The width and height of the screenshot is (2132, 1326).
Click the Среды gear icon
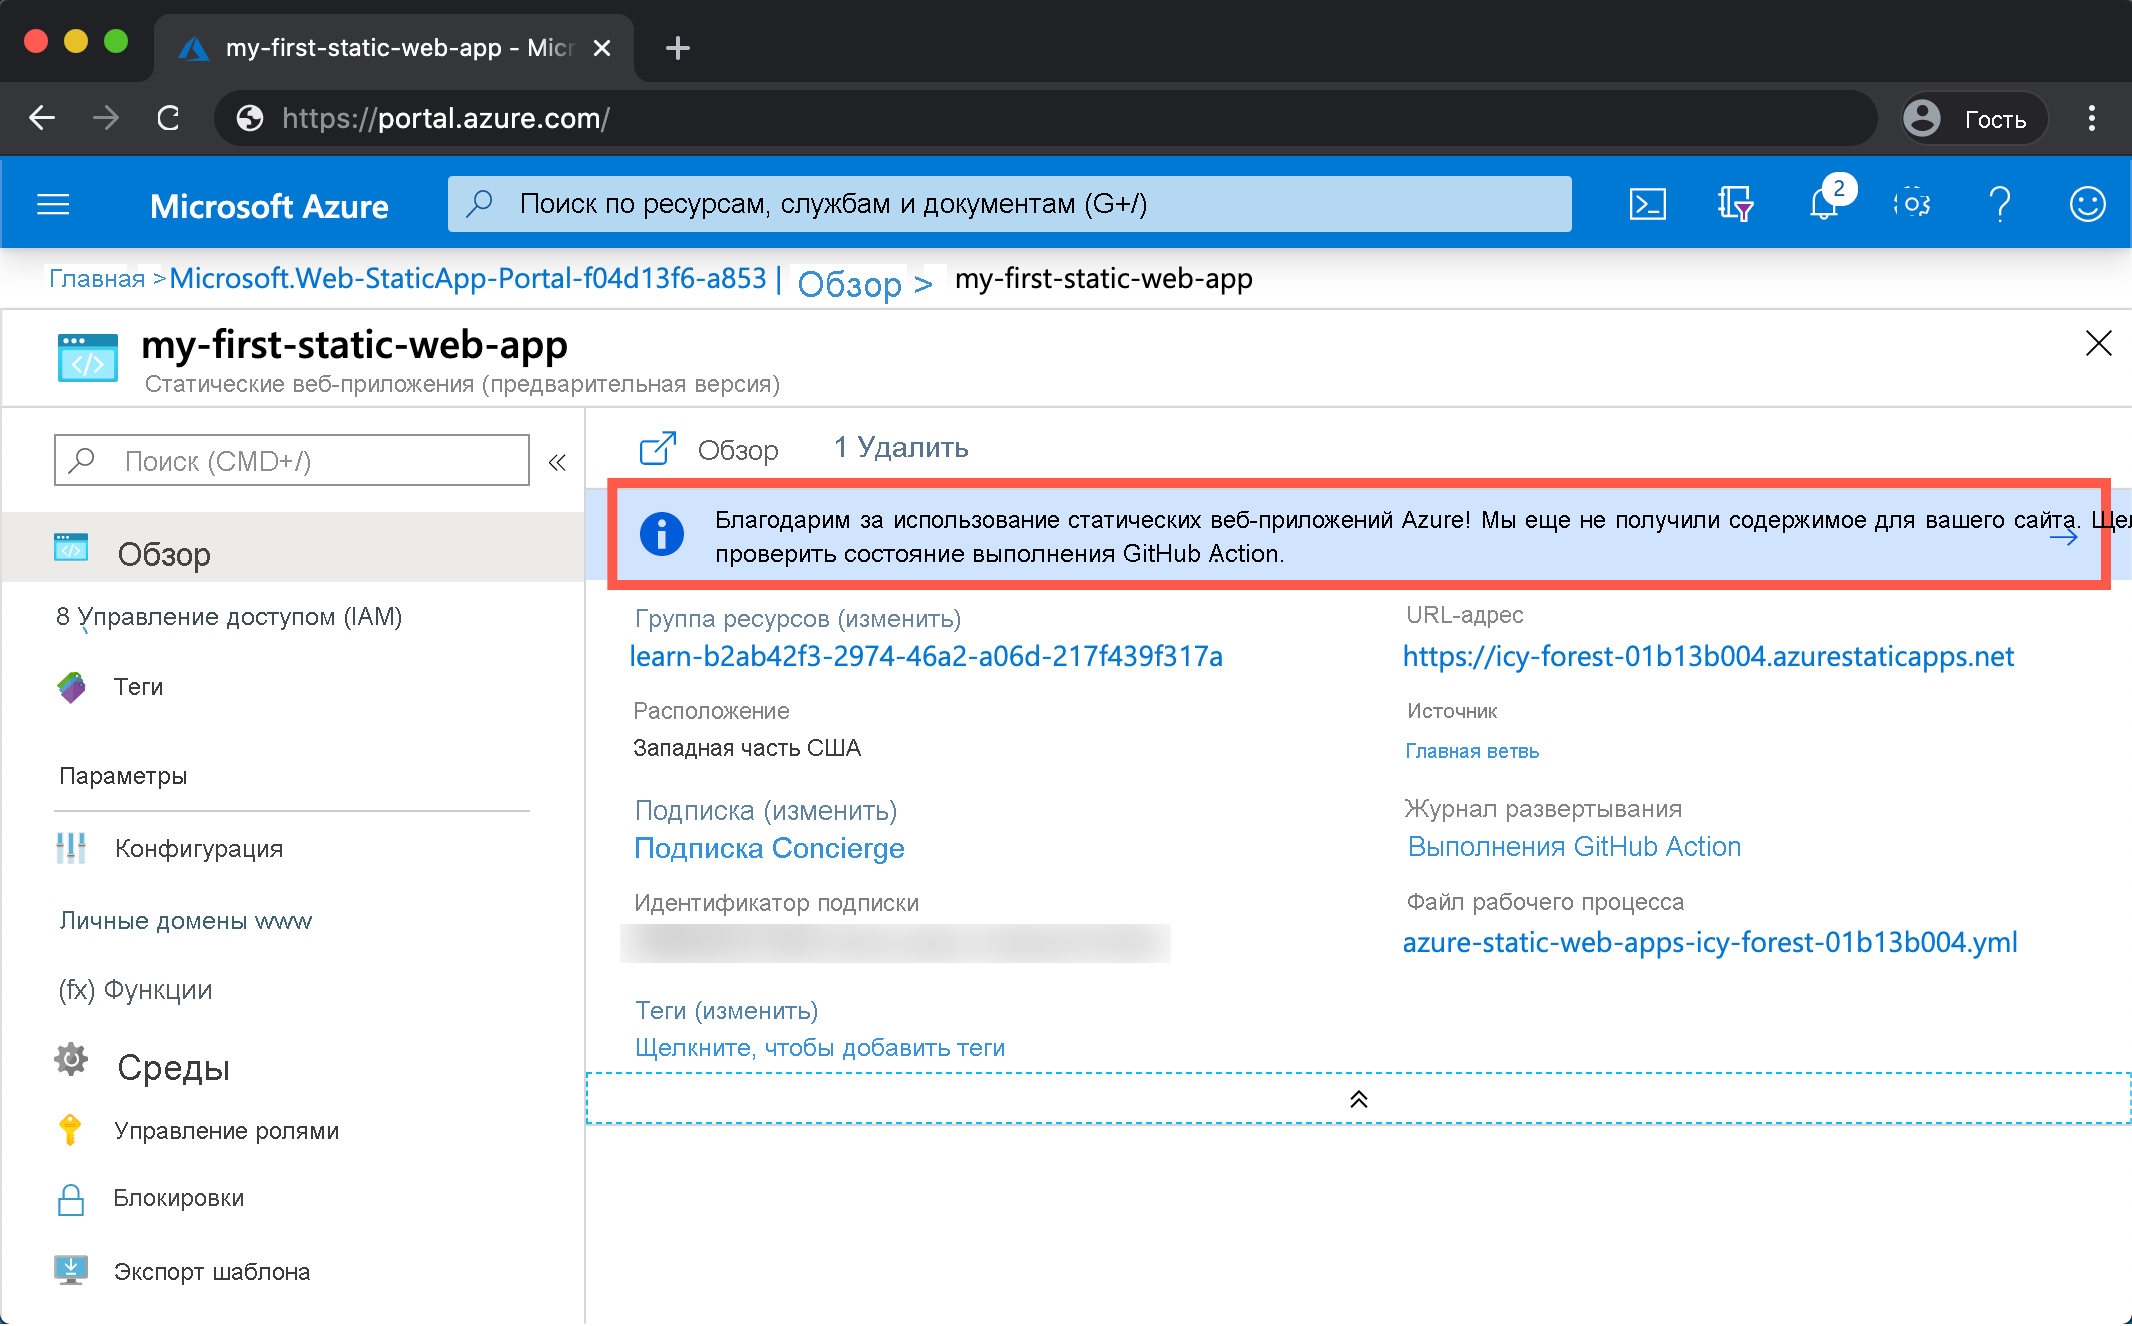tap(71, 1059)
